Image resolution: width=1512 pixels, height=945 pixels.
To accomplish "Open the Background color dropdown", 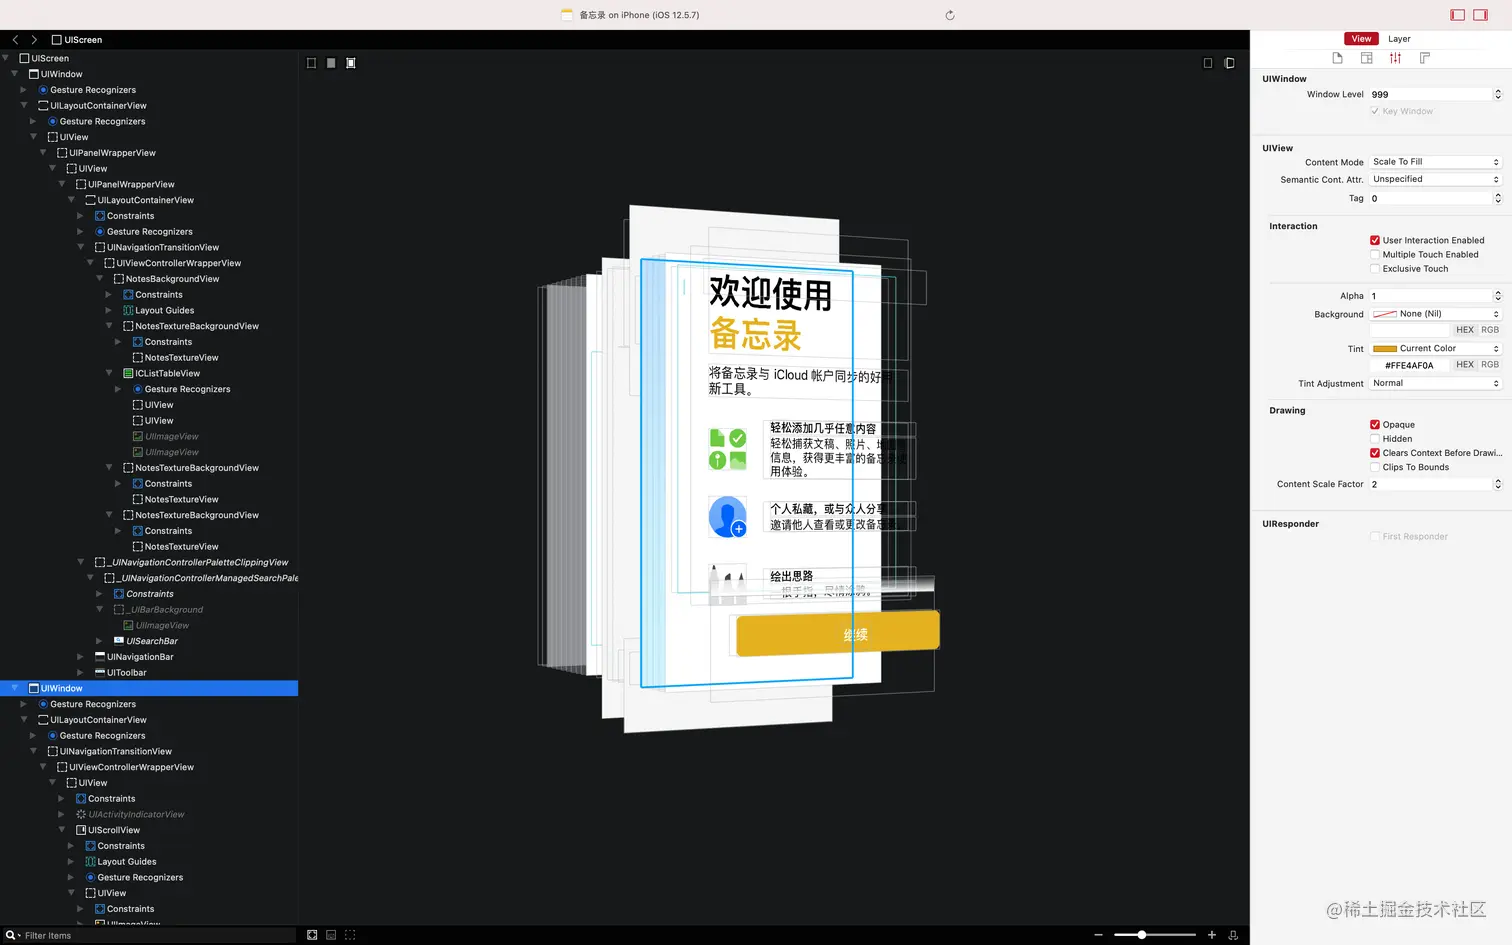I will click(1436, 314).
